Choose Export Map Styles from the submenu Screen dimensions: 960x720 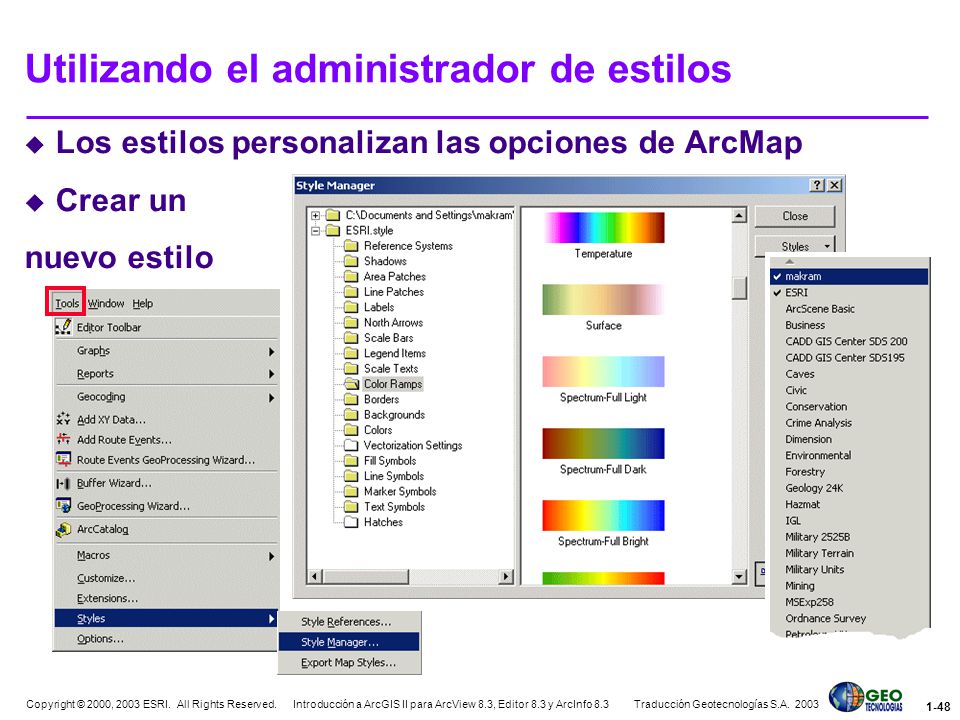(x=350, y=662)
